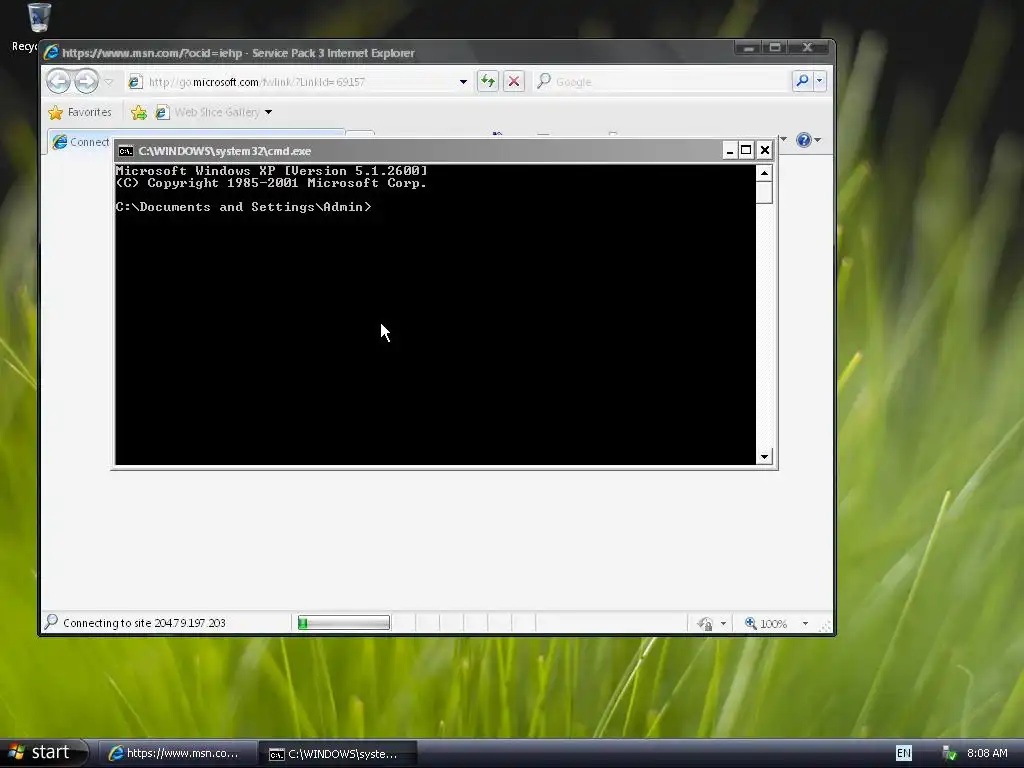Open the recent pages dropdown arrow
This screenshot has height=768, width=1024.
point(109,82)
